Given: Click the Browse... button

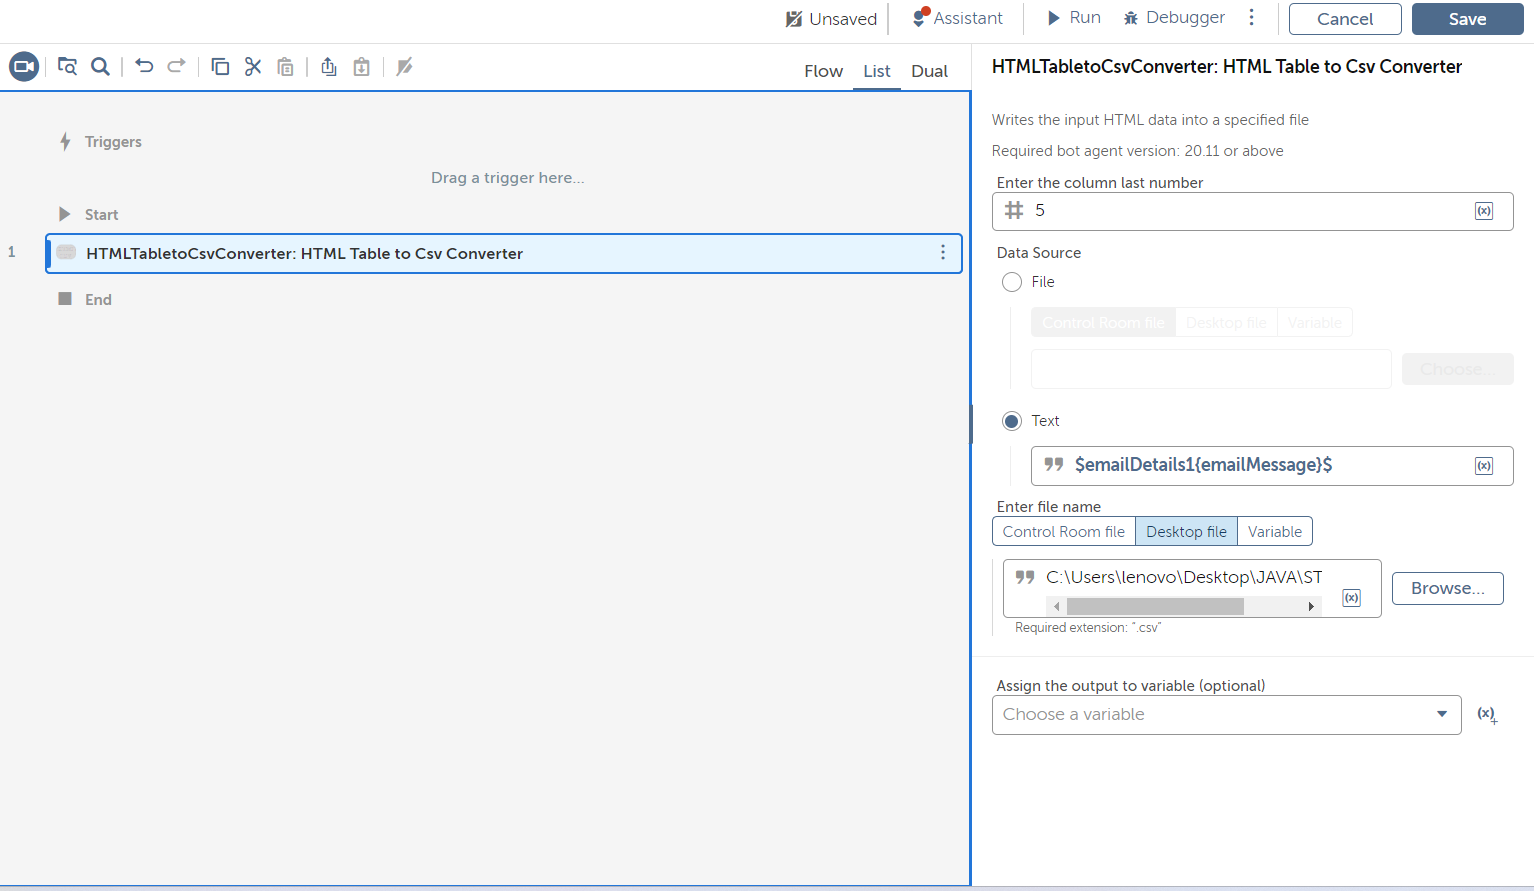Looking at the screenshot, I should [1447, 589].
